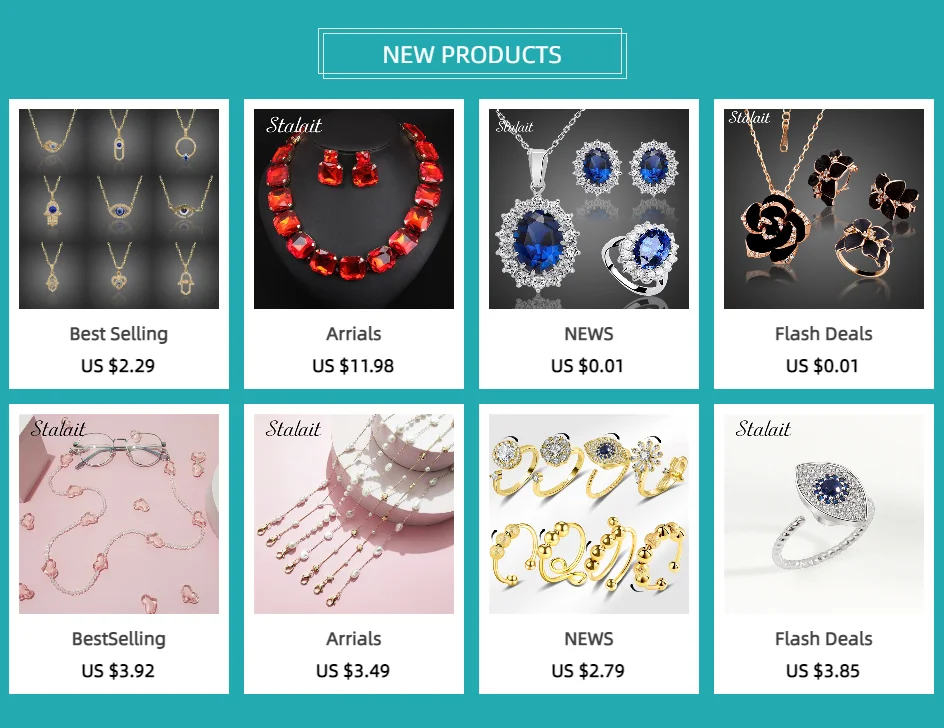Viewport: 944px width, 728px height.
Task: Open the gold evil eye necklaces thumbnail
Action: pyautogui.click(x=119, y=208)
